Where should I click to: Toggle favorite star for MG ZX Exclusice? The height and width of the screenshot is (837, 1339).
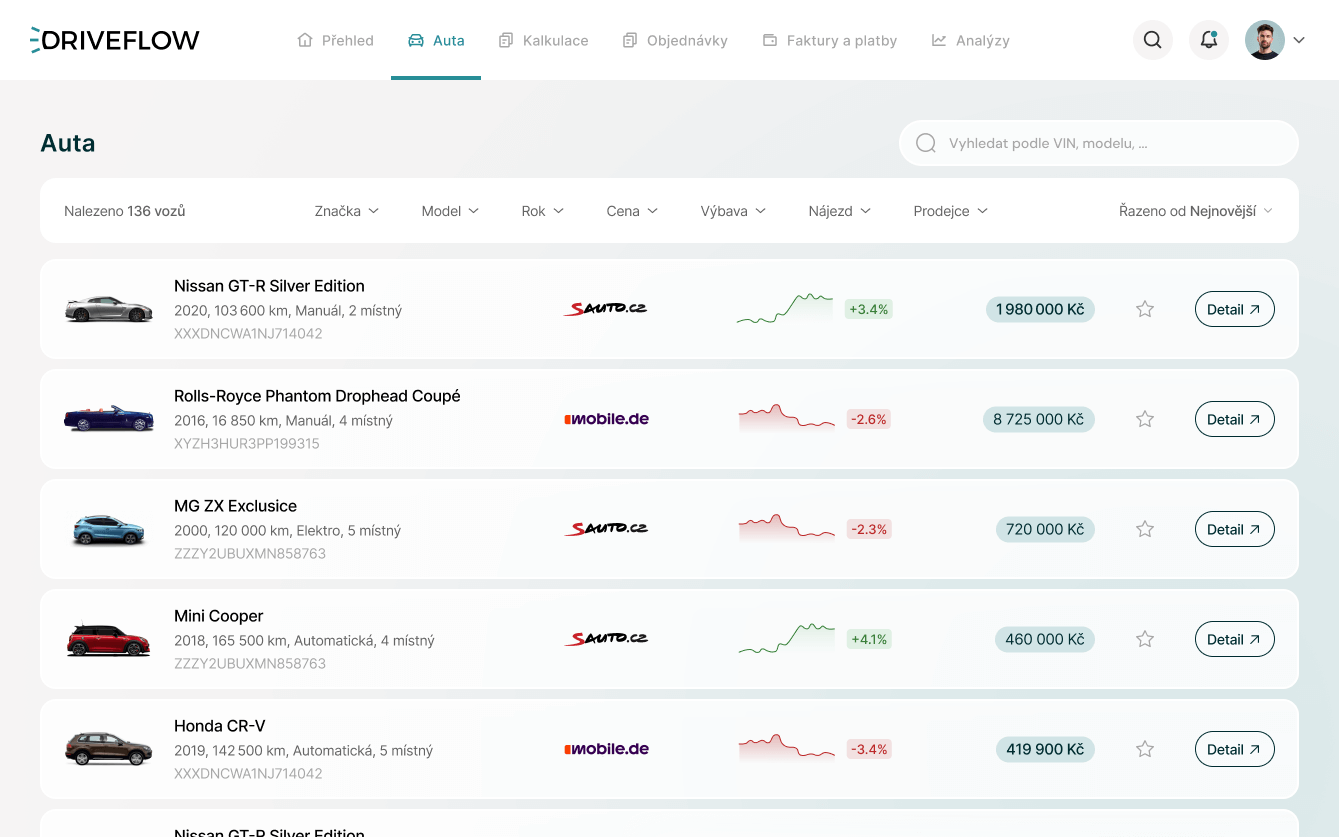[1145, 529]
